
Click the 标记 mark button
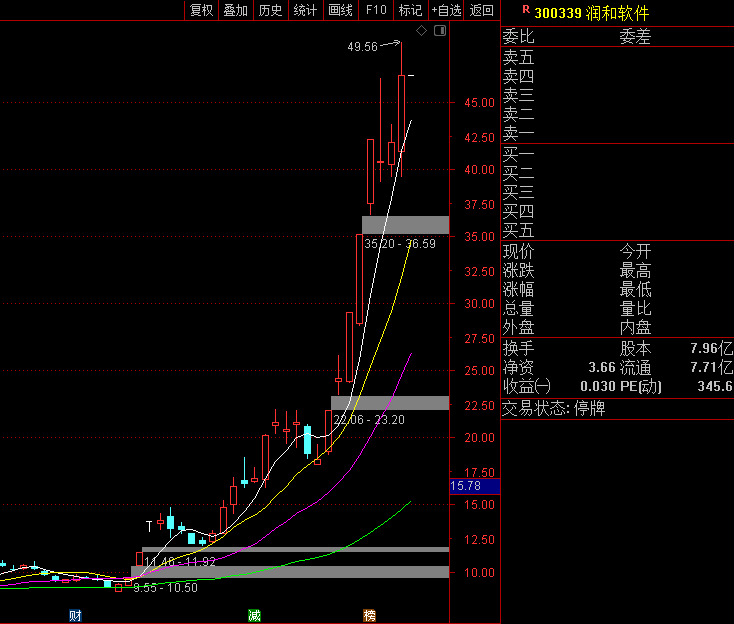tap(411, 10)
